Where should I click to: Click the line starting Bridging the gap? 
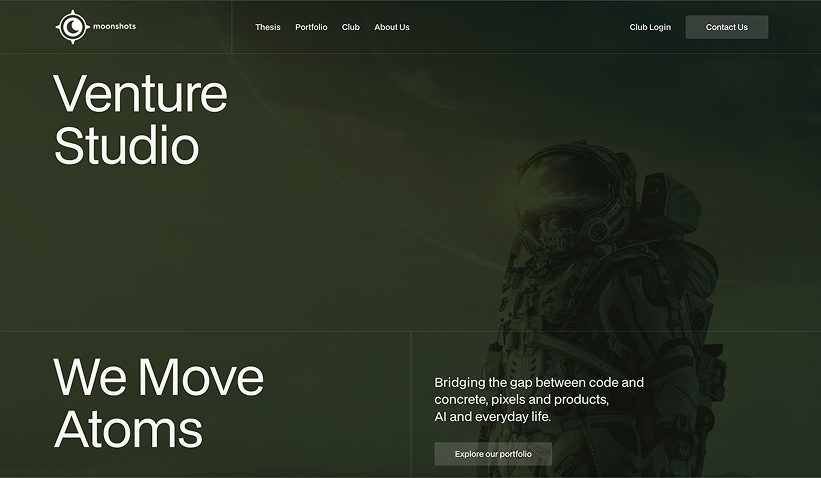(539, 382)
